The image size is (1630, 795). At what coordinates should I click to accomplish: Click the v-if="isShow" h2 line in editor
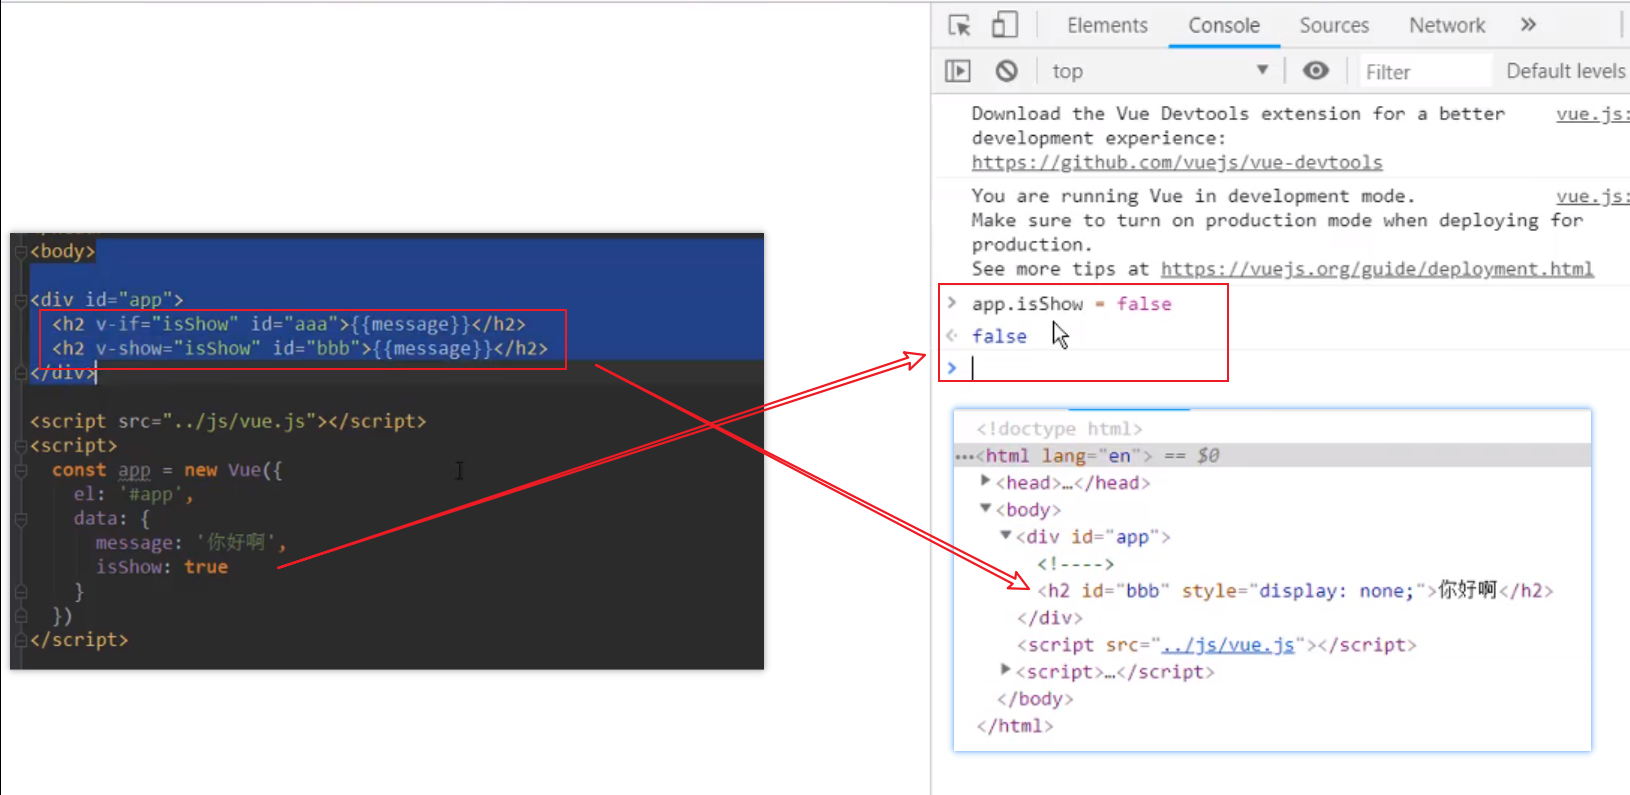click(x=288, y=324)
